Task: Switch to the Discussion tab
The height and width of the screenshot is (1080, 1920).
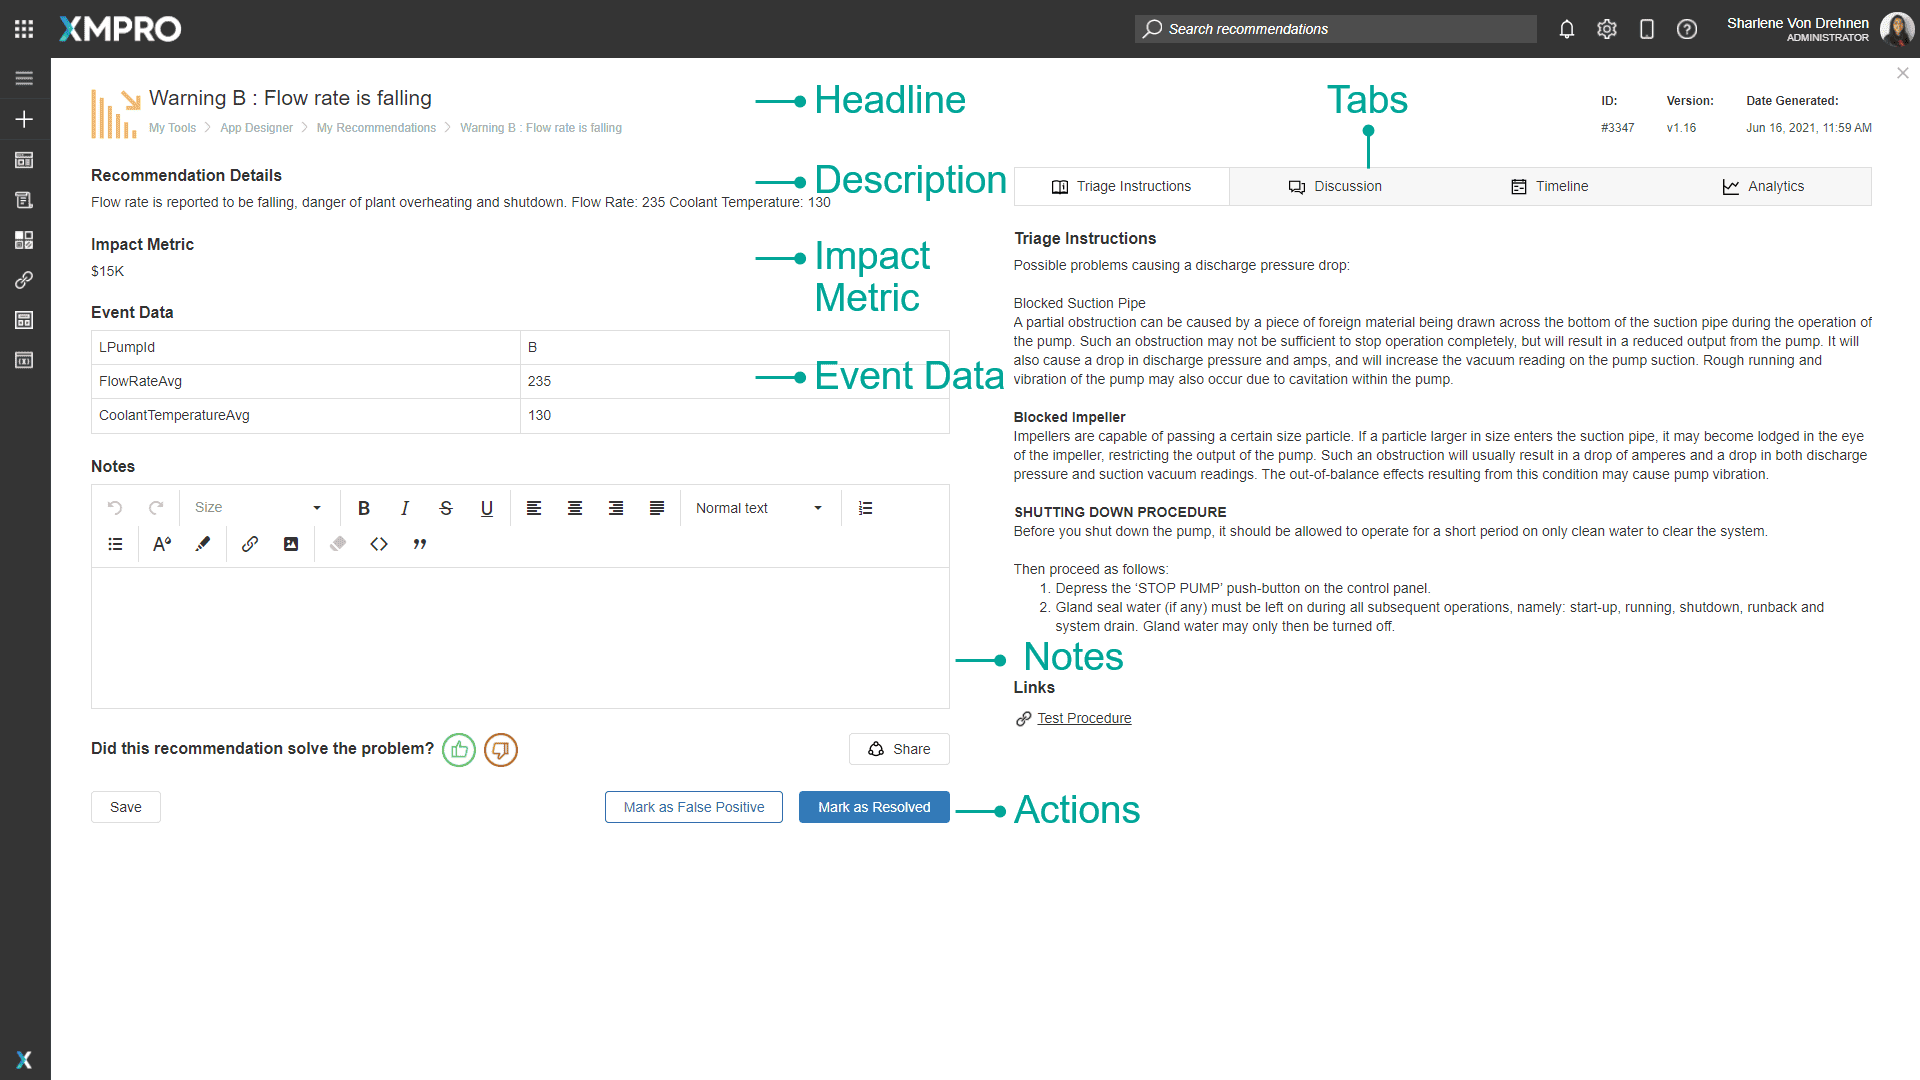Action: pos(1335,187)
